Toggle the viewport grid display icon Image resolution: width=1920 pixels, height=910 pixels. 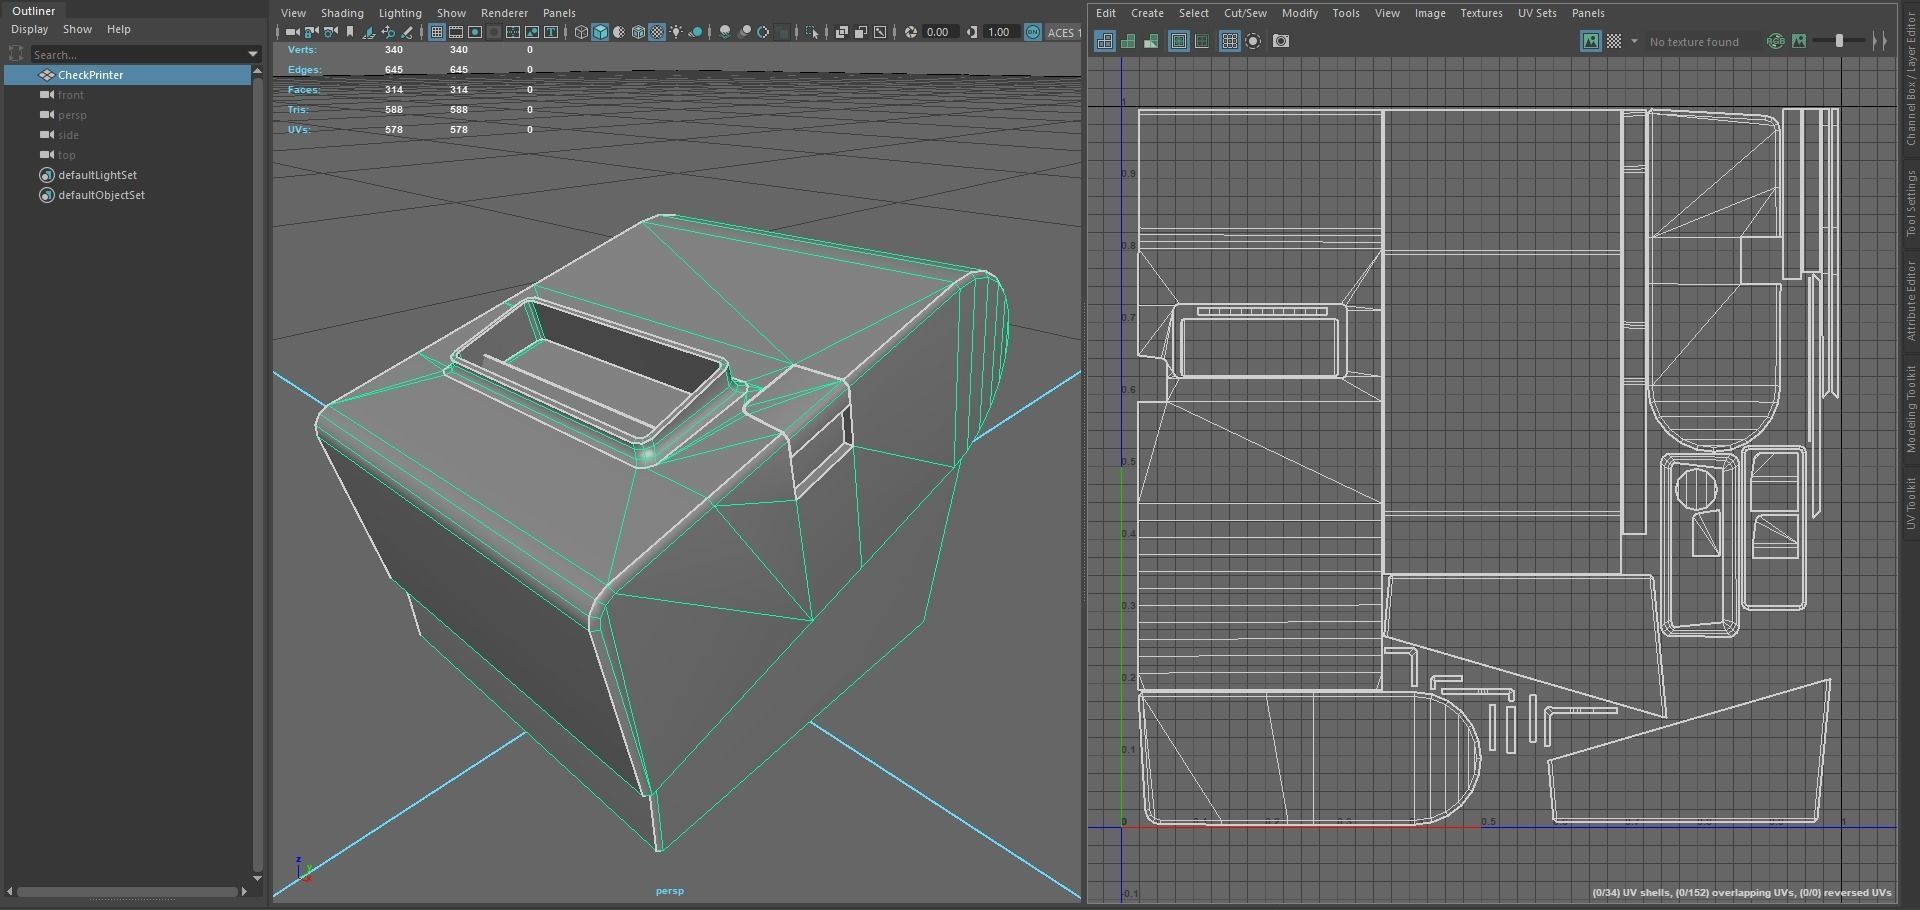coord(436,32)
